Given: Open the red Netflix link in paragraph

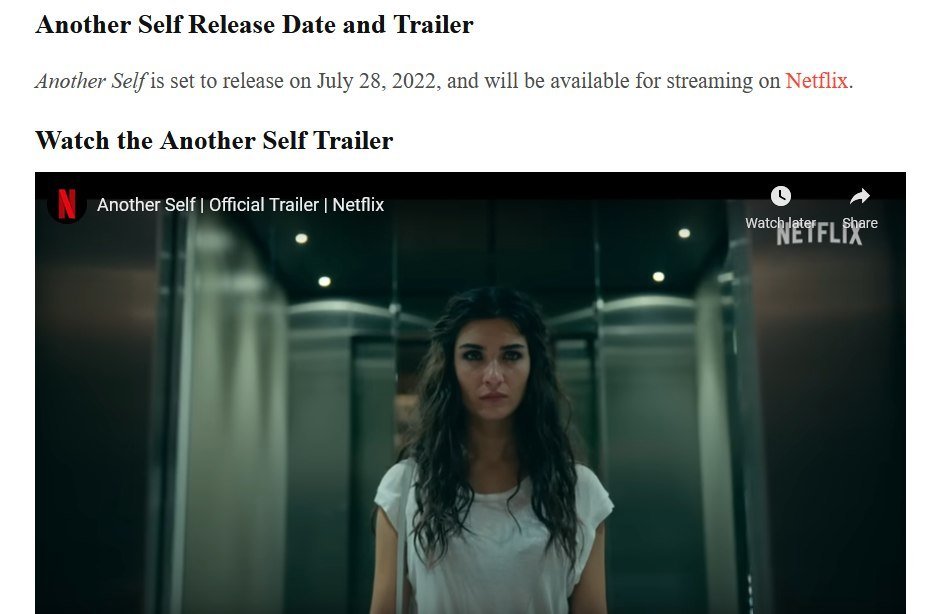Looking at the screenshot, I should click(816, 81).
